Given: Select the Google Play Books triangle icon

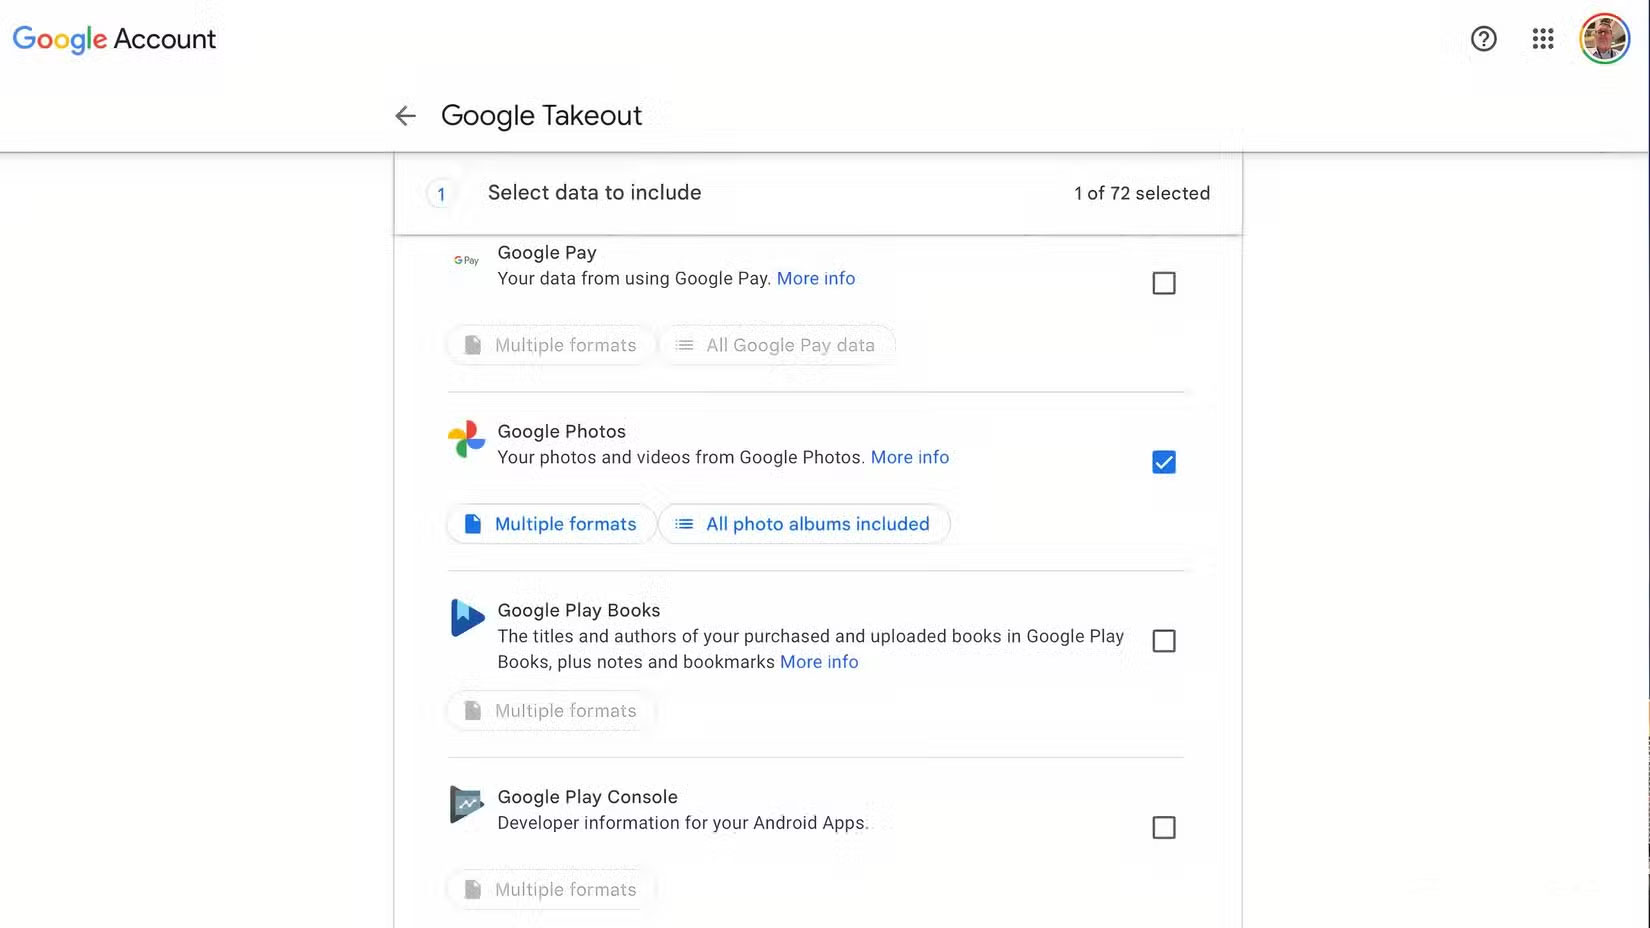Looking at the screenshot, I should point(465,617).
